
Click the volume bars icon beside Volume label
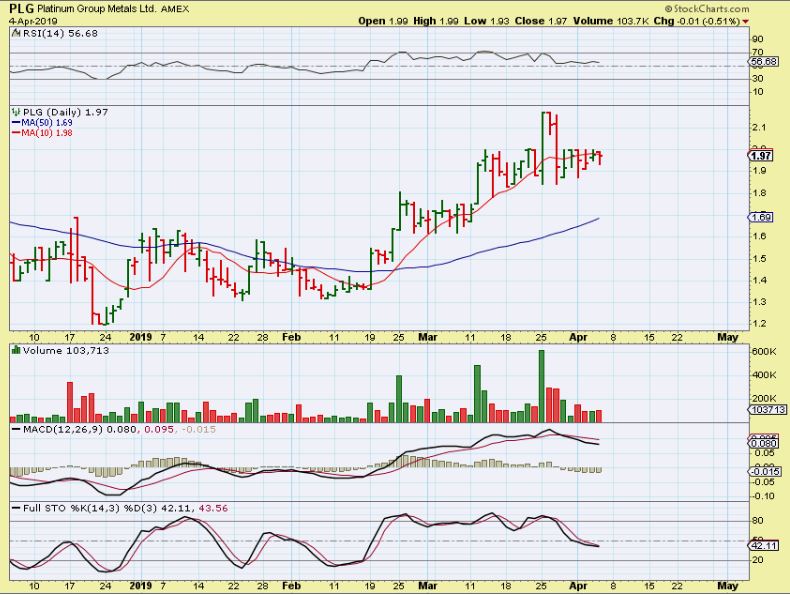click(16, 350)
